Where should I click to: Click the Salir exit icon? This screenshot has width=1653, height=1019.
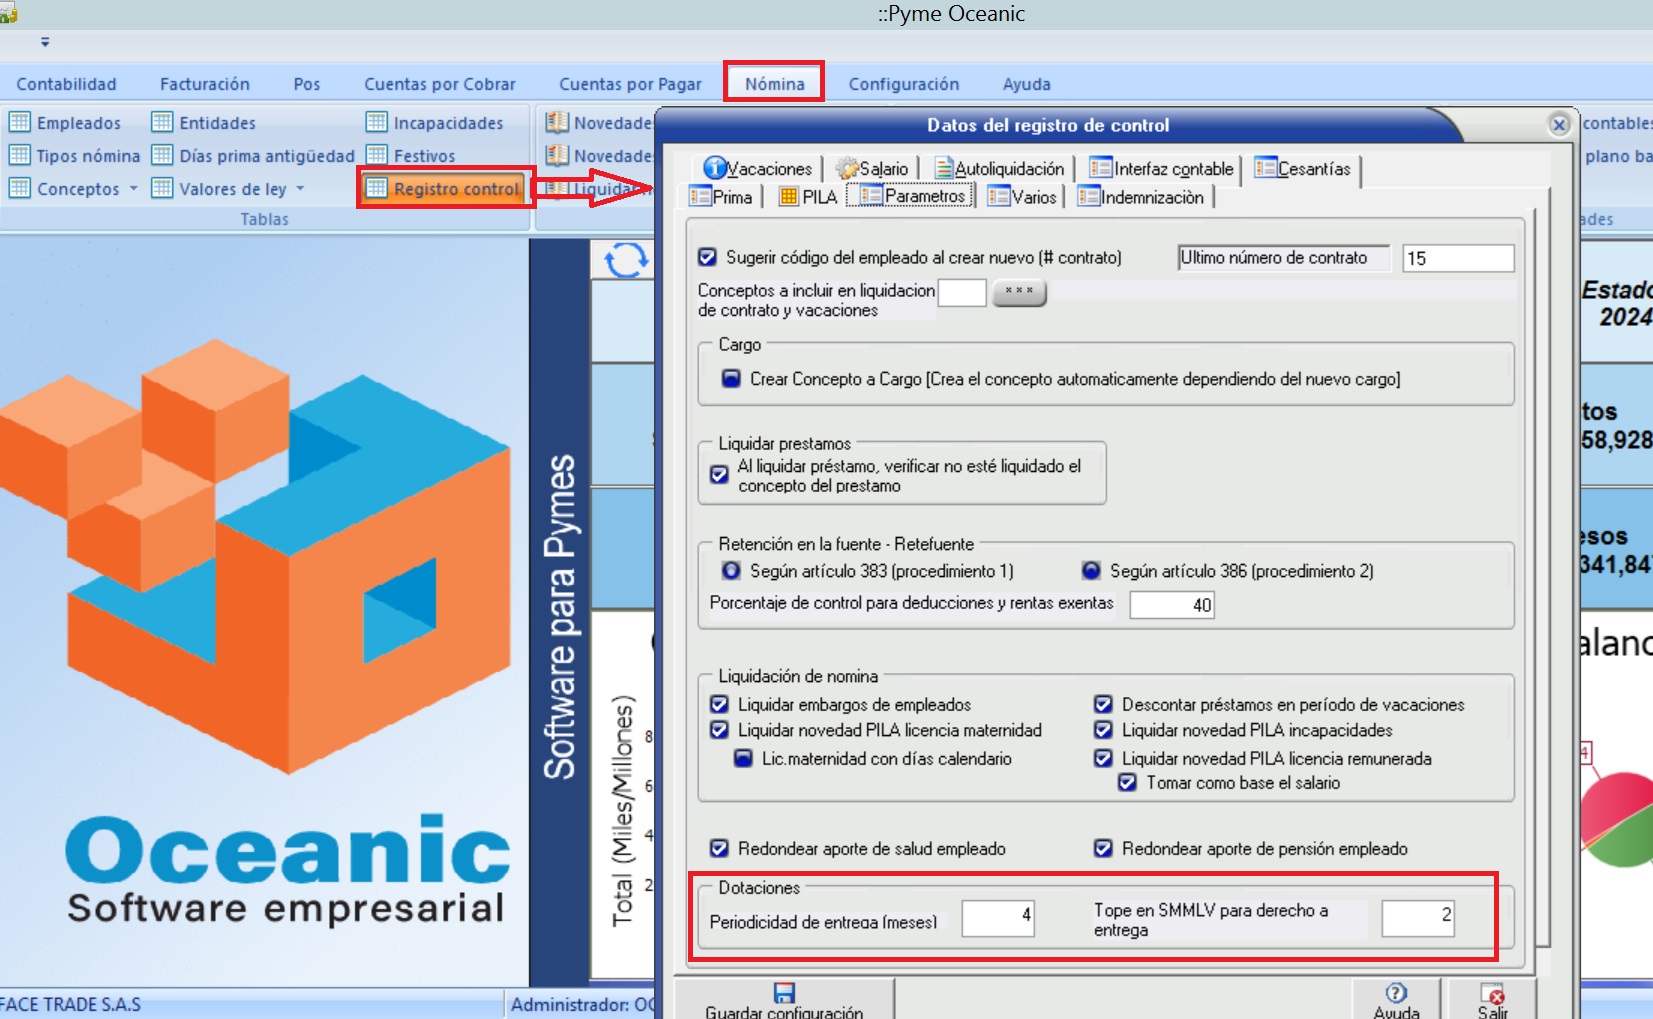pos(1492,995)
